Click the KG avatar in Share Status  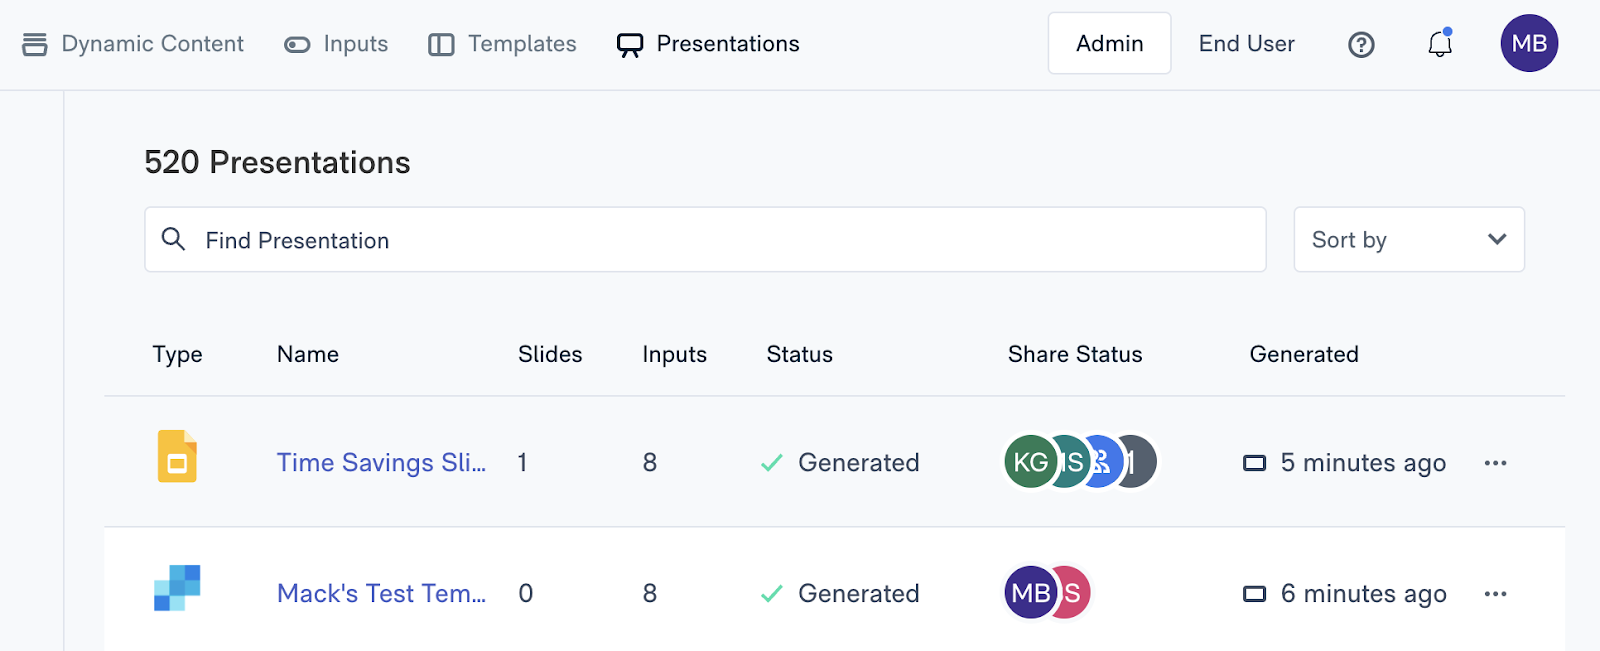click(1029, 462)
